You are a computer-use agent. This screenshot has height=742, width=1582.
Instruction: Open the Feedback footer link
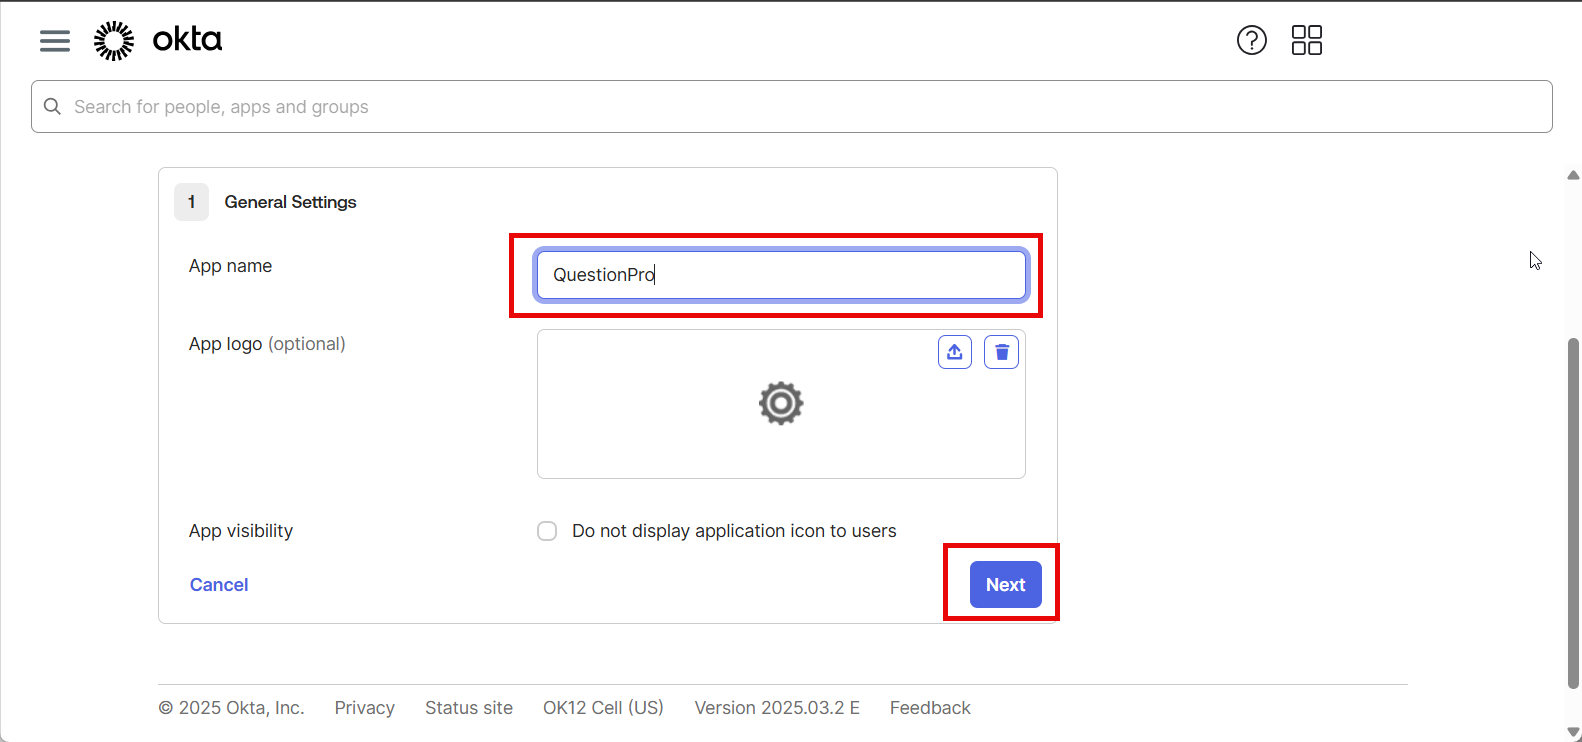(930, 708)
